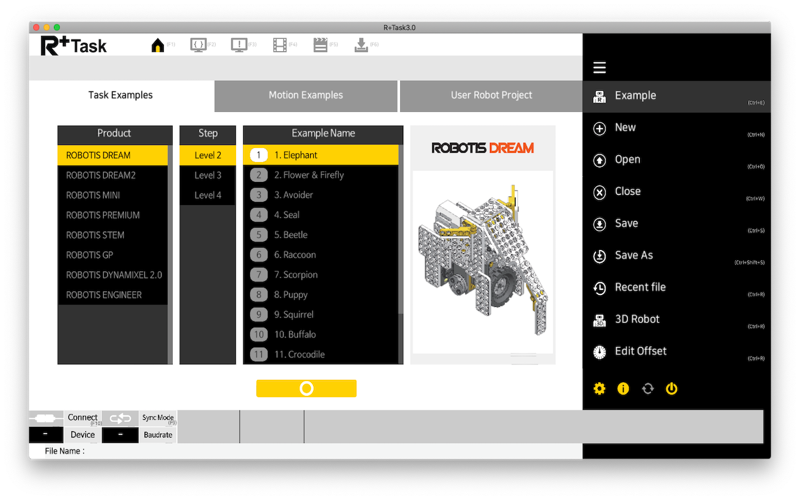Screen dimensions: 800x500
Task: Open the monitor debug icon (F3)
Action: (x=239, y=45)
